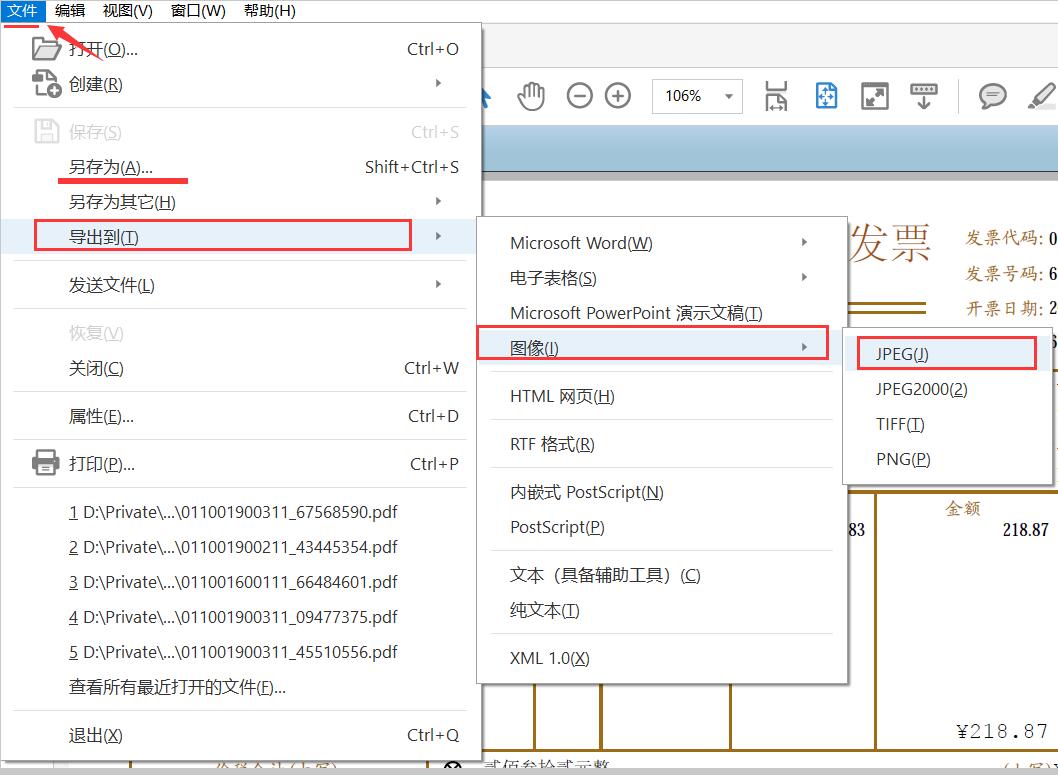Zoom in using the plus icon
1058x775 pixels.
pyautogui.click(x=618, y=96)
